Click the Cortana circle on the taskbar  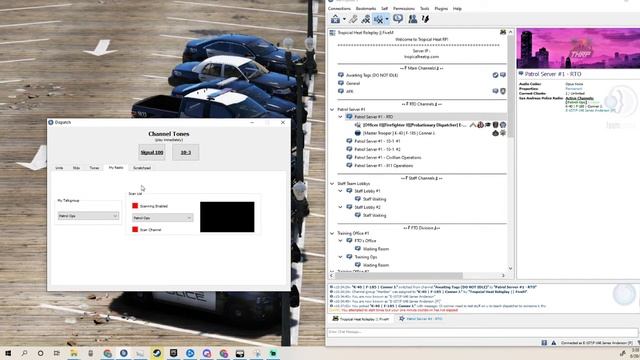pos(40,353)
